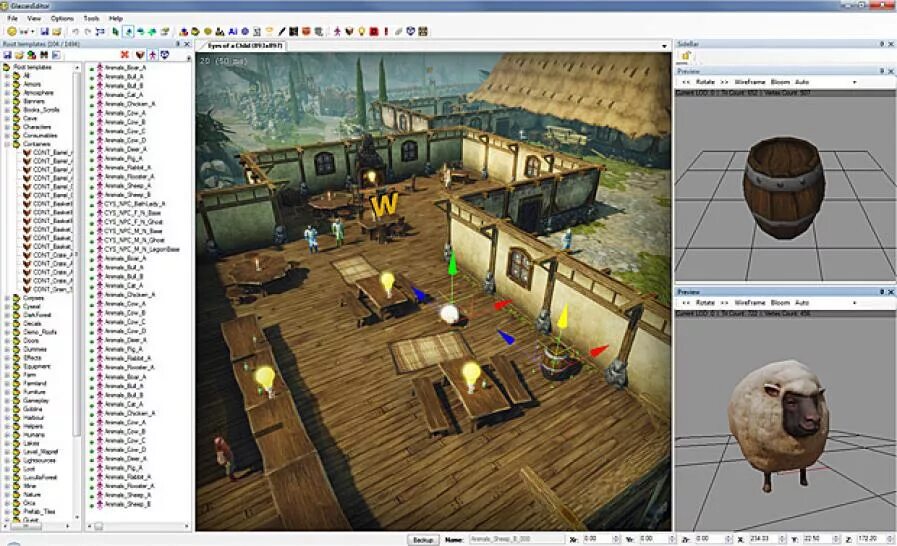Click the yellow smiley icon in main toolbar
The image size is (897, 546).
pos(11,31)
